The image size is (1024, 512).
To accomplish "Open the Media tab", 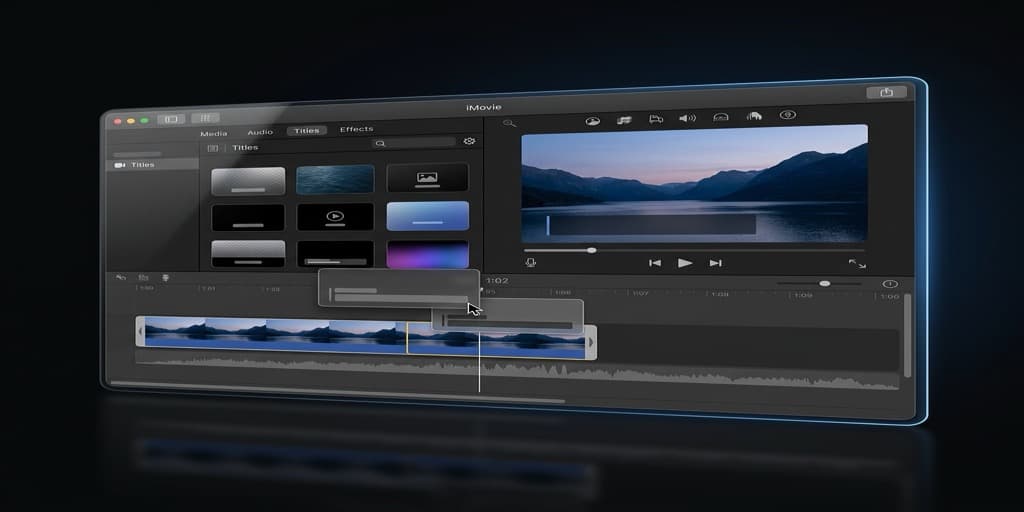I will pyautogui.click(x=214, y=134).
